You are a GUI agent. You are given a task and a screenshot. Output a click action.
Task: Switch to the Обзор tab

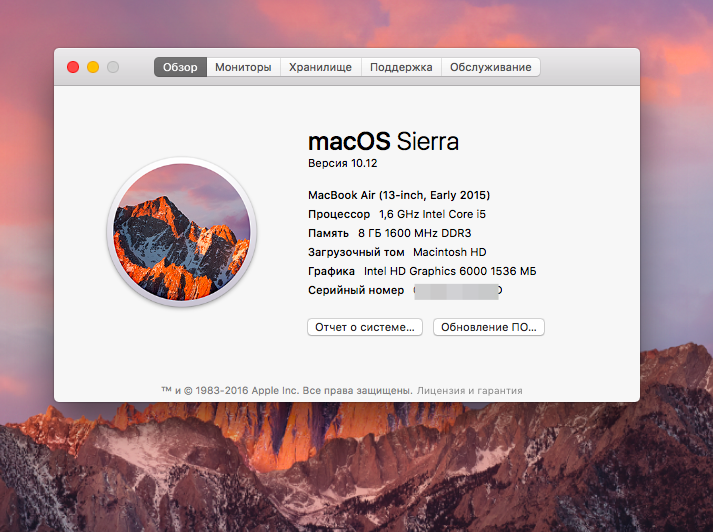click(x=180, y=67)
